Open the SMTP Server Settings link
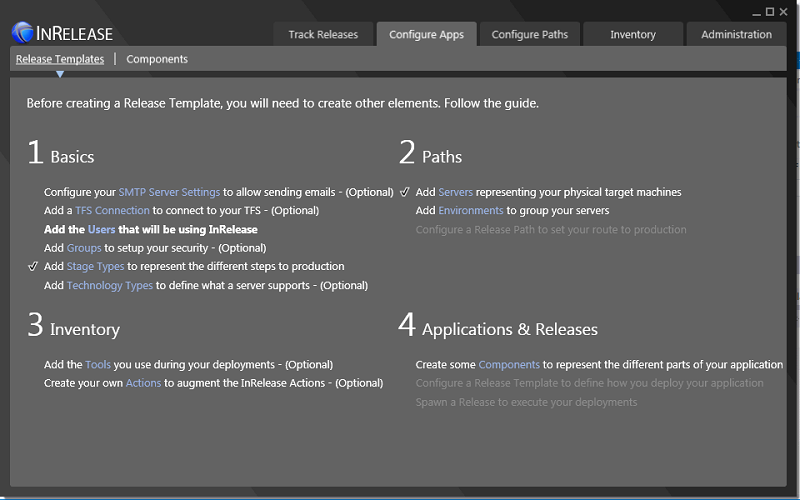800x500 pixels. [169, 192]
